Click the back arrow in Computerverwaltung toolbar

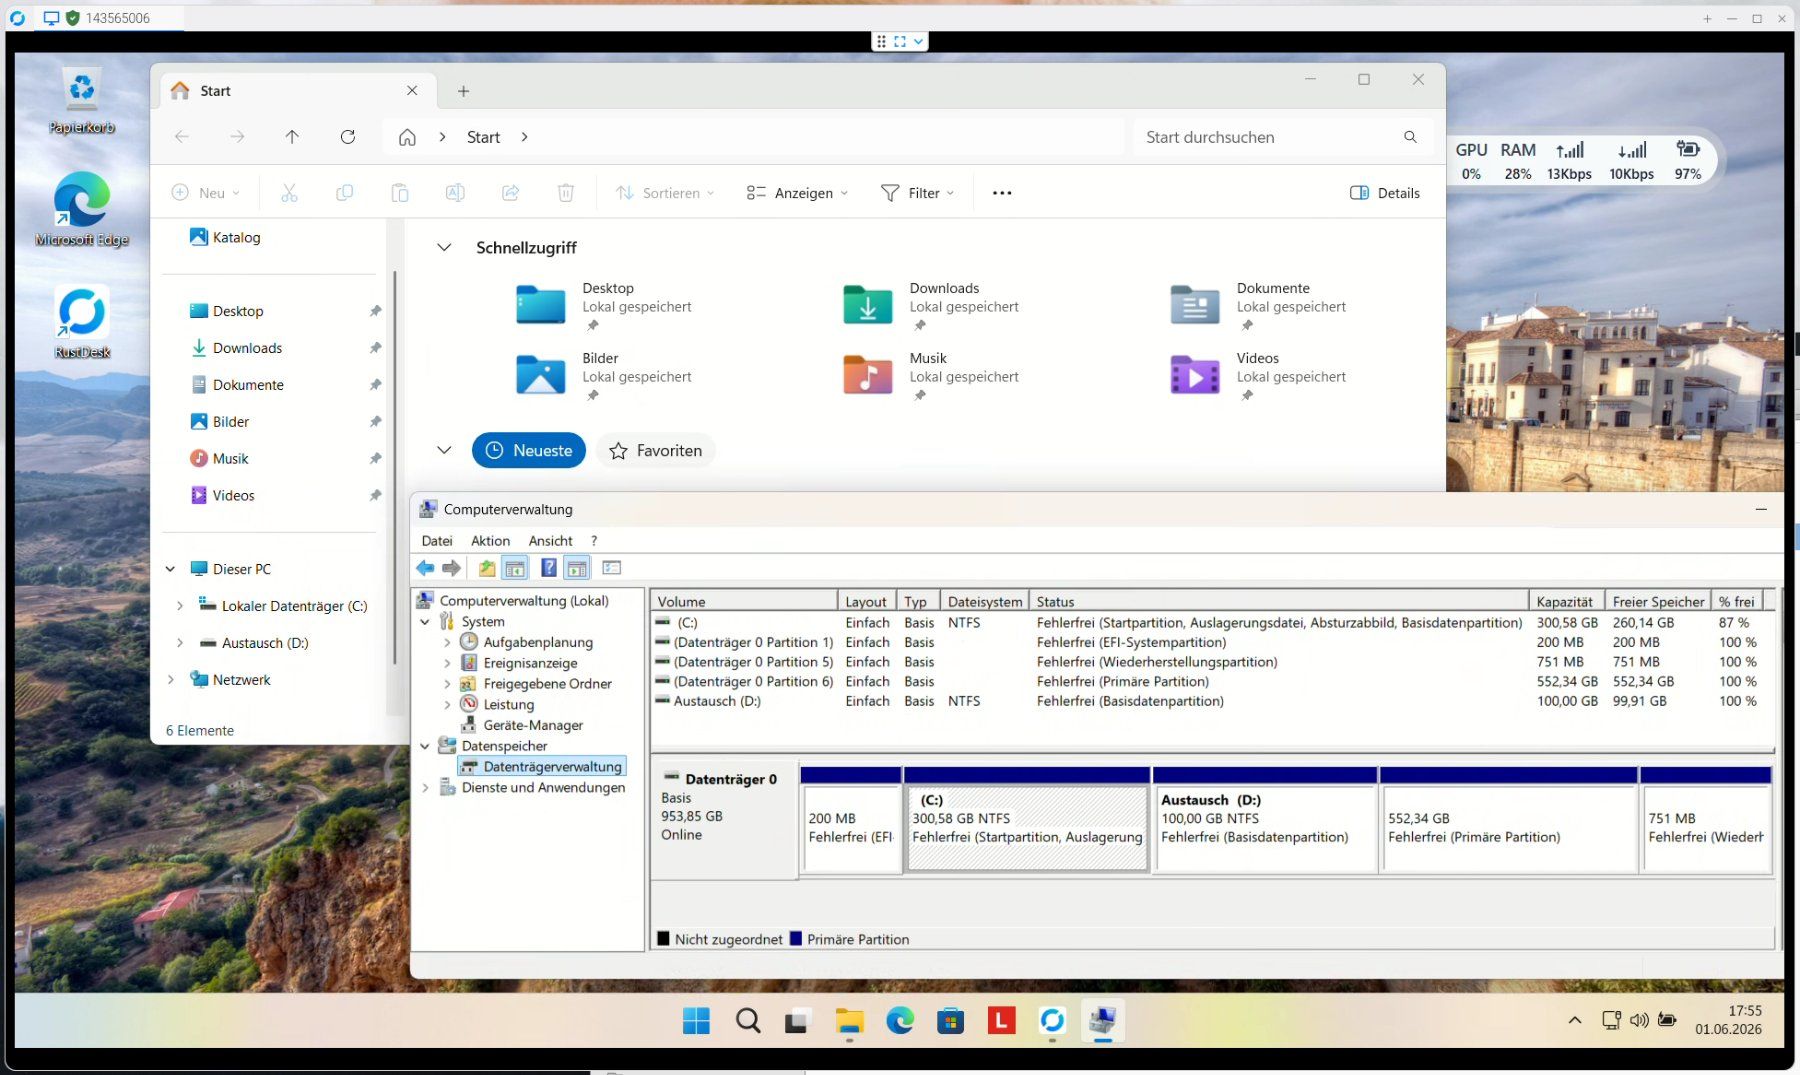pos(425,568)
